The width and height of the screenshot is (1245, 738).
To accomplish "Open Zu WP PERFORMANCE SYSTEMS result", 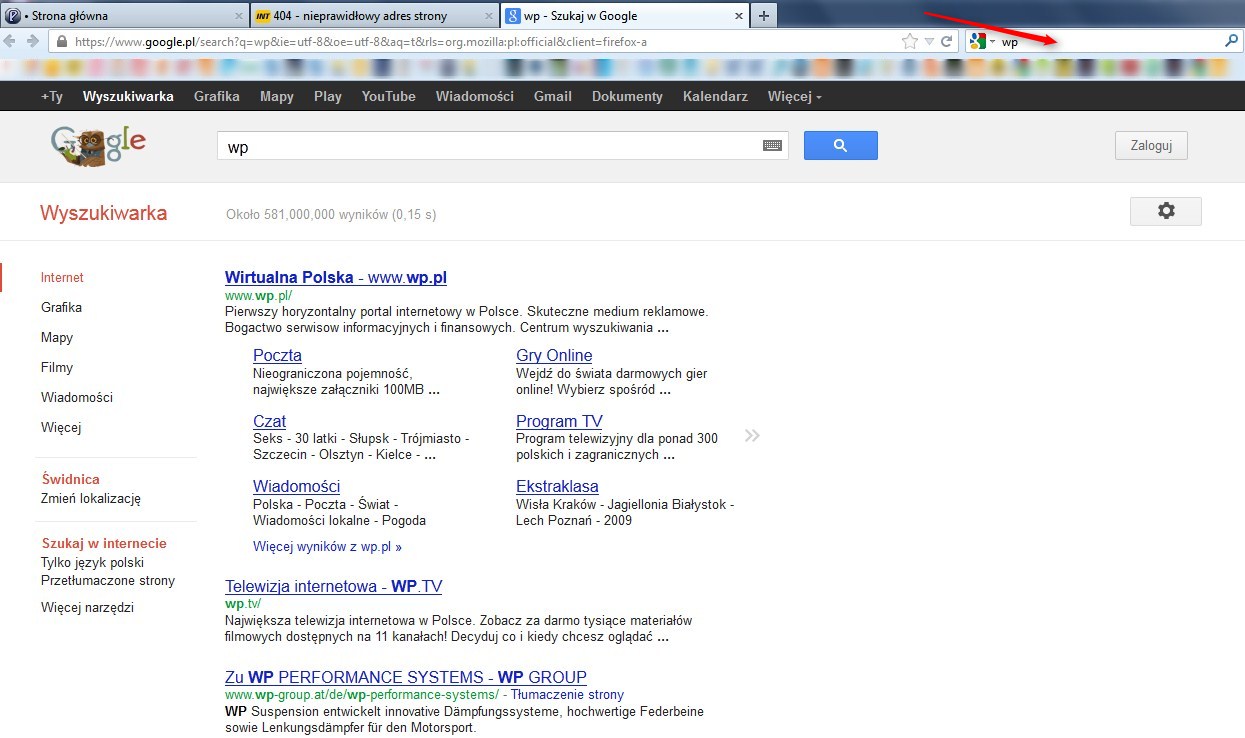I will click(406, 678).
